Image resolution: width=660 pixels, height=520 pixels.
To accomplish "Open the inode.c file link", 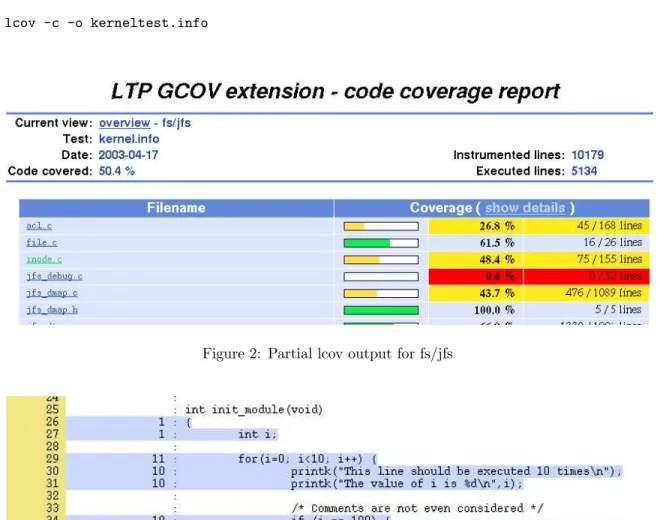I will (x=44, y=259).
